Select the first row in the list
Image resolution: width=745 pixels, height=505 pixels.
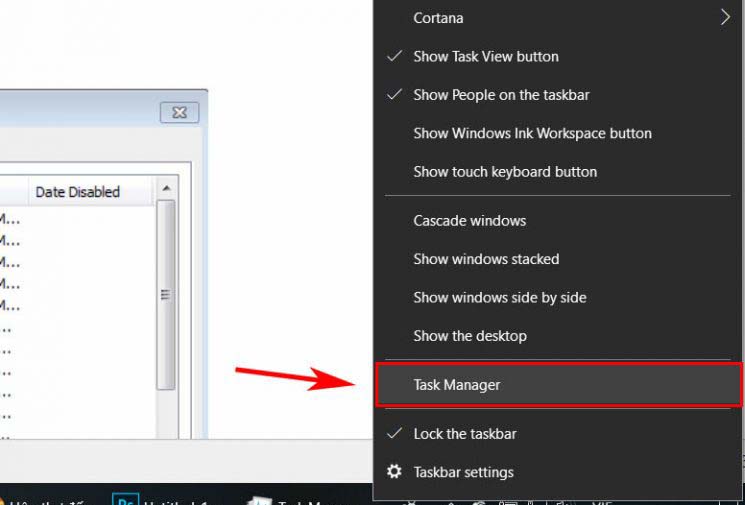point(77,219)
